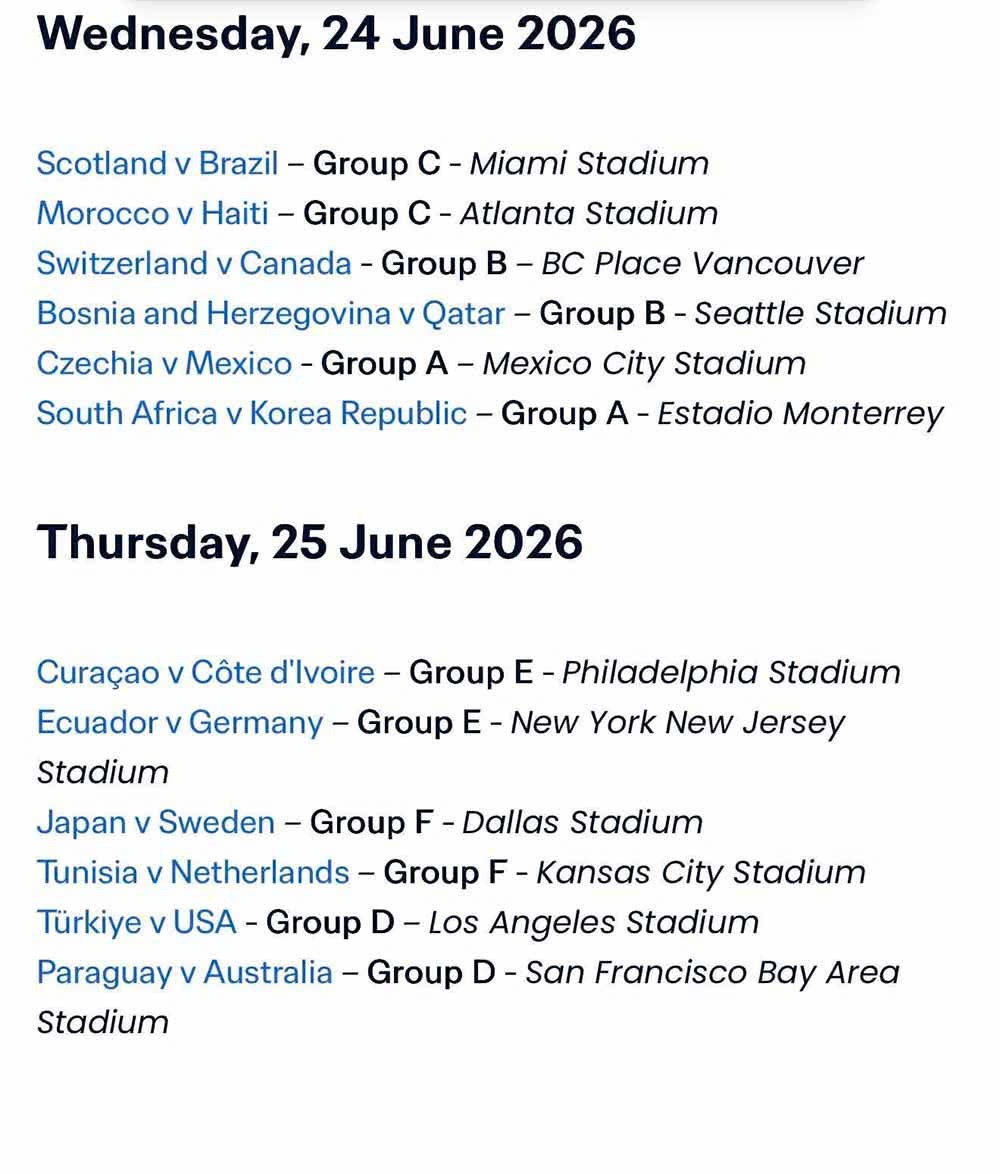The height and width of the screenshot is (1174, 1000).
Task: Select the Paraguay v Australia fixture link
Action: [184, 972]
